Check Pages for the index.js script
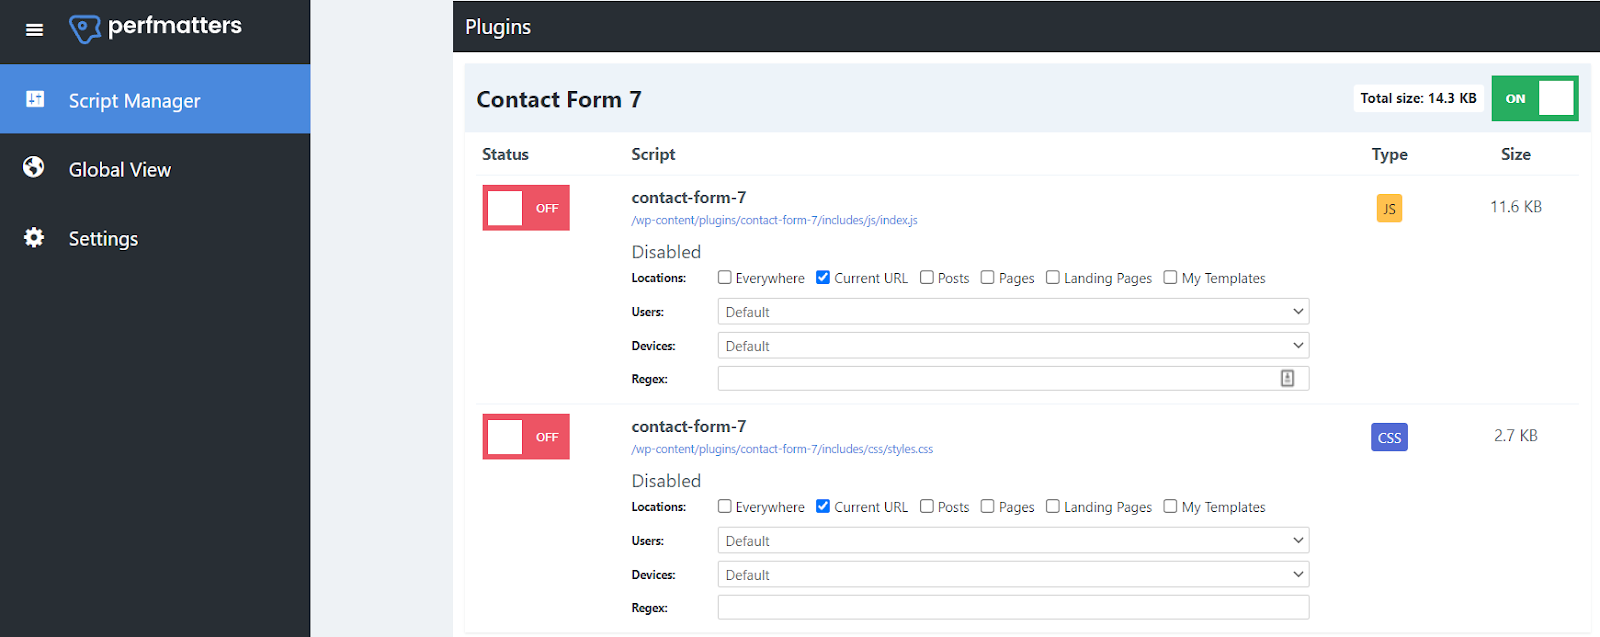 tap(988, 277)
